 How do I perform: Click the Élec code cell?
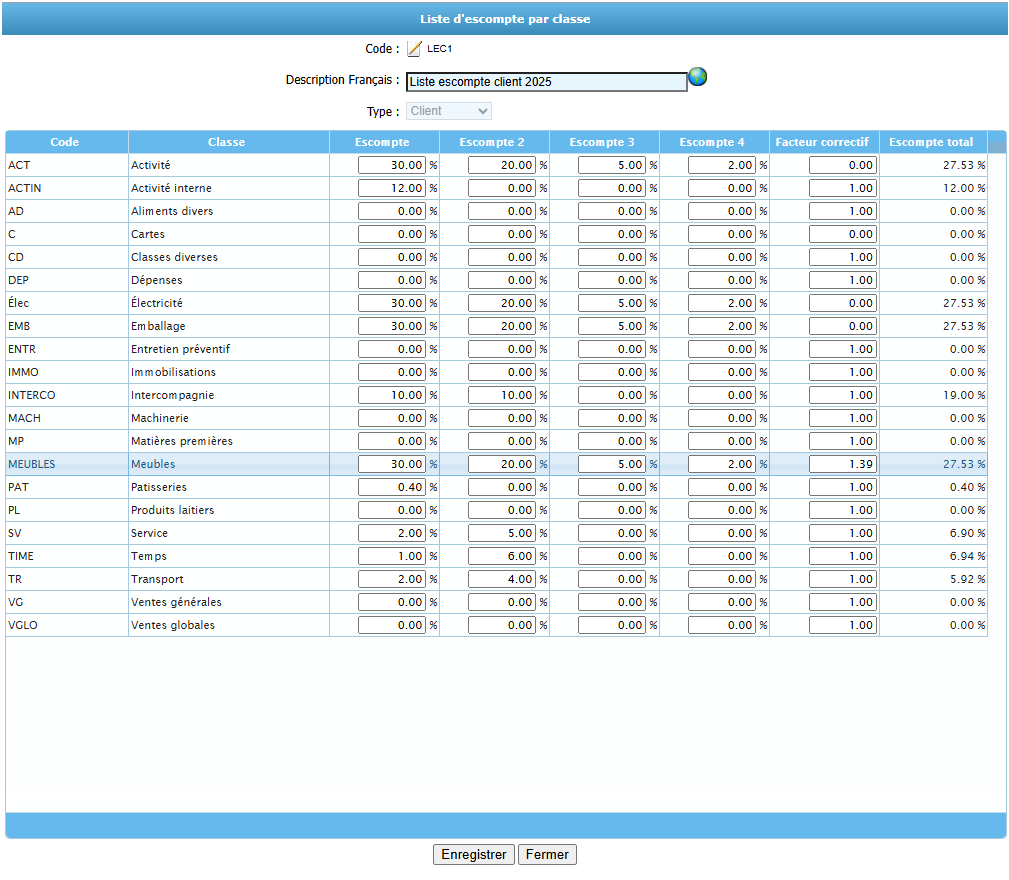(67, 304)
